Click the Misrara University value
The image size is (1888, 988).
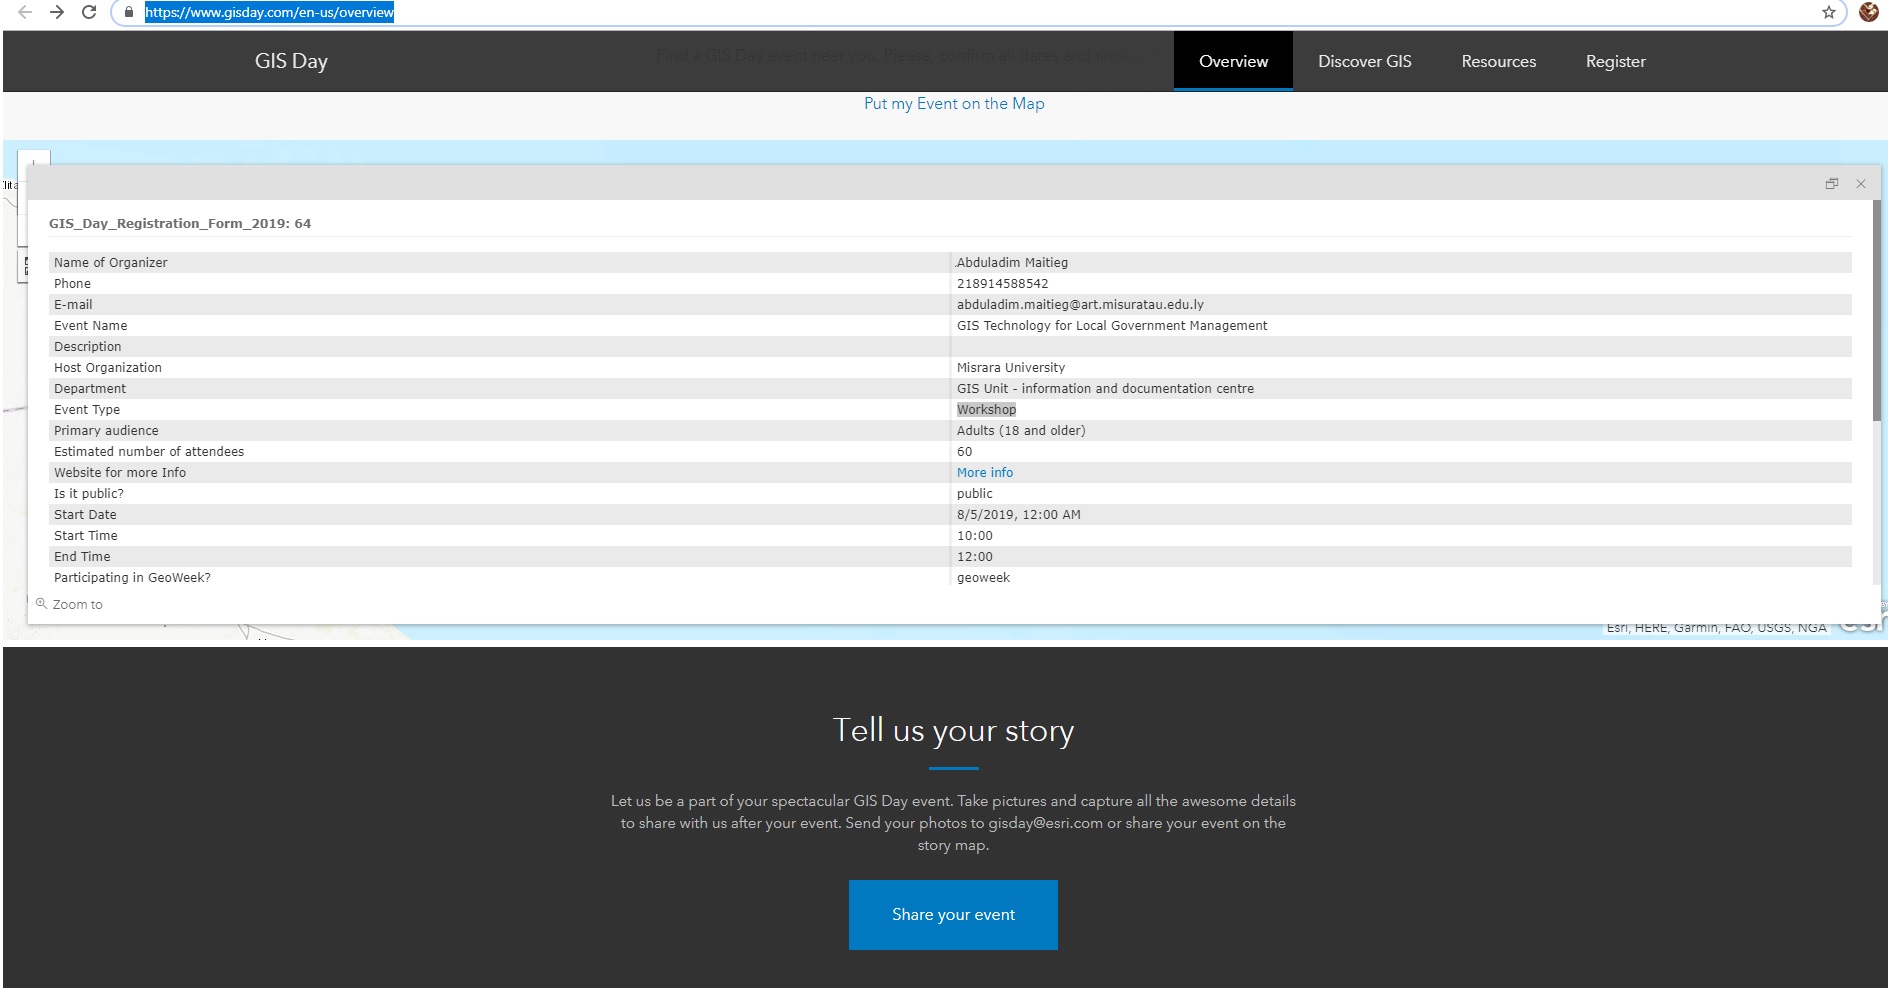1011,367
